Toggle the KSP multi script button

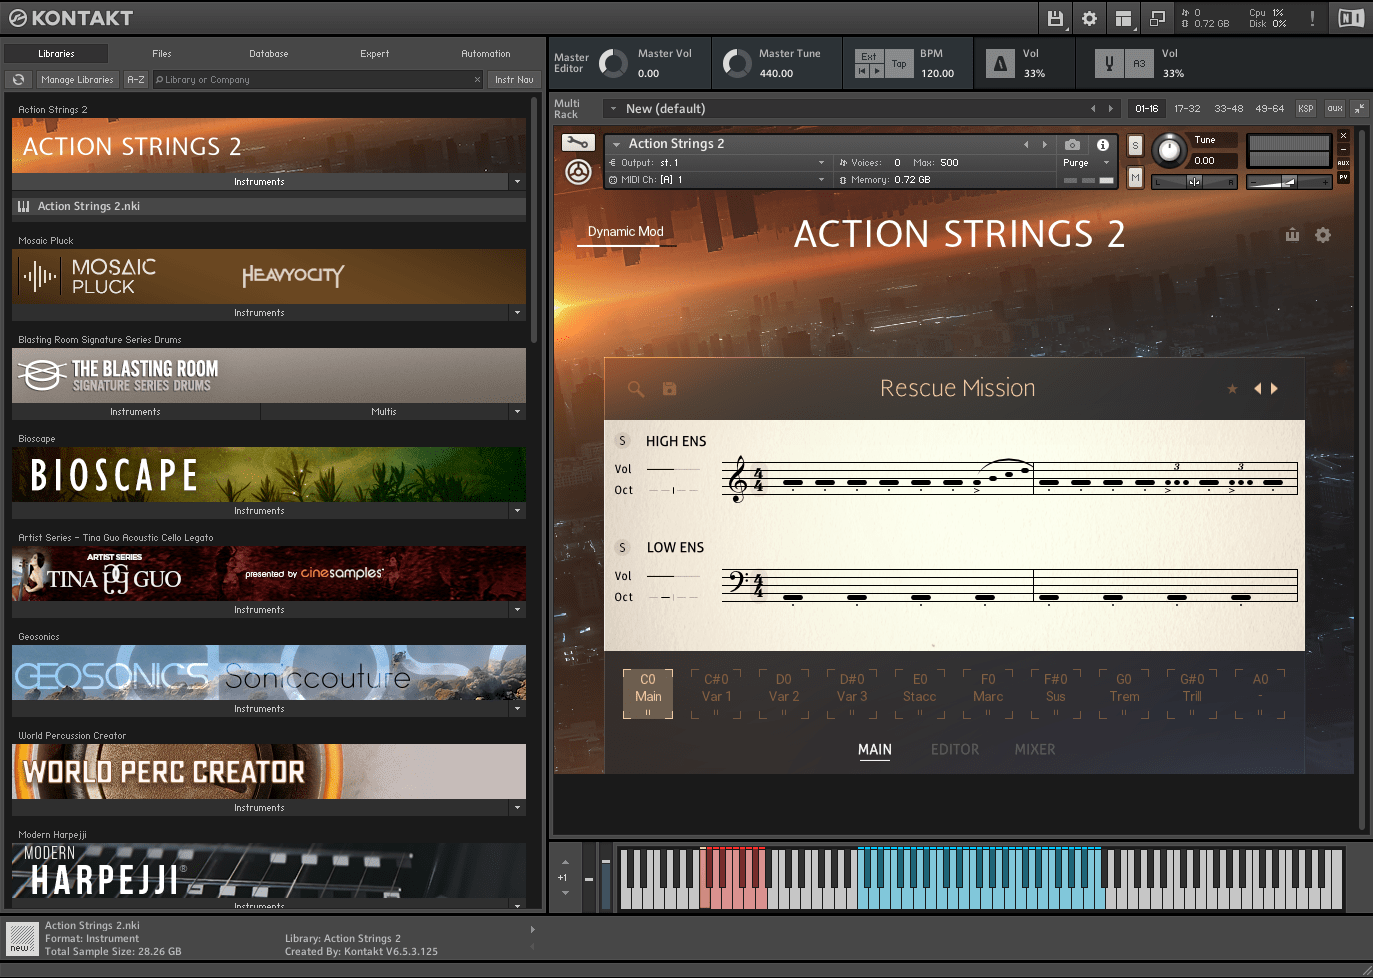tap(1306, 108)
